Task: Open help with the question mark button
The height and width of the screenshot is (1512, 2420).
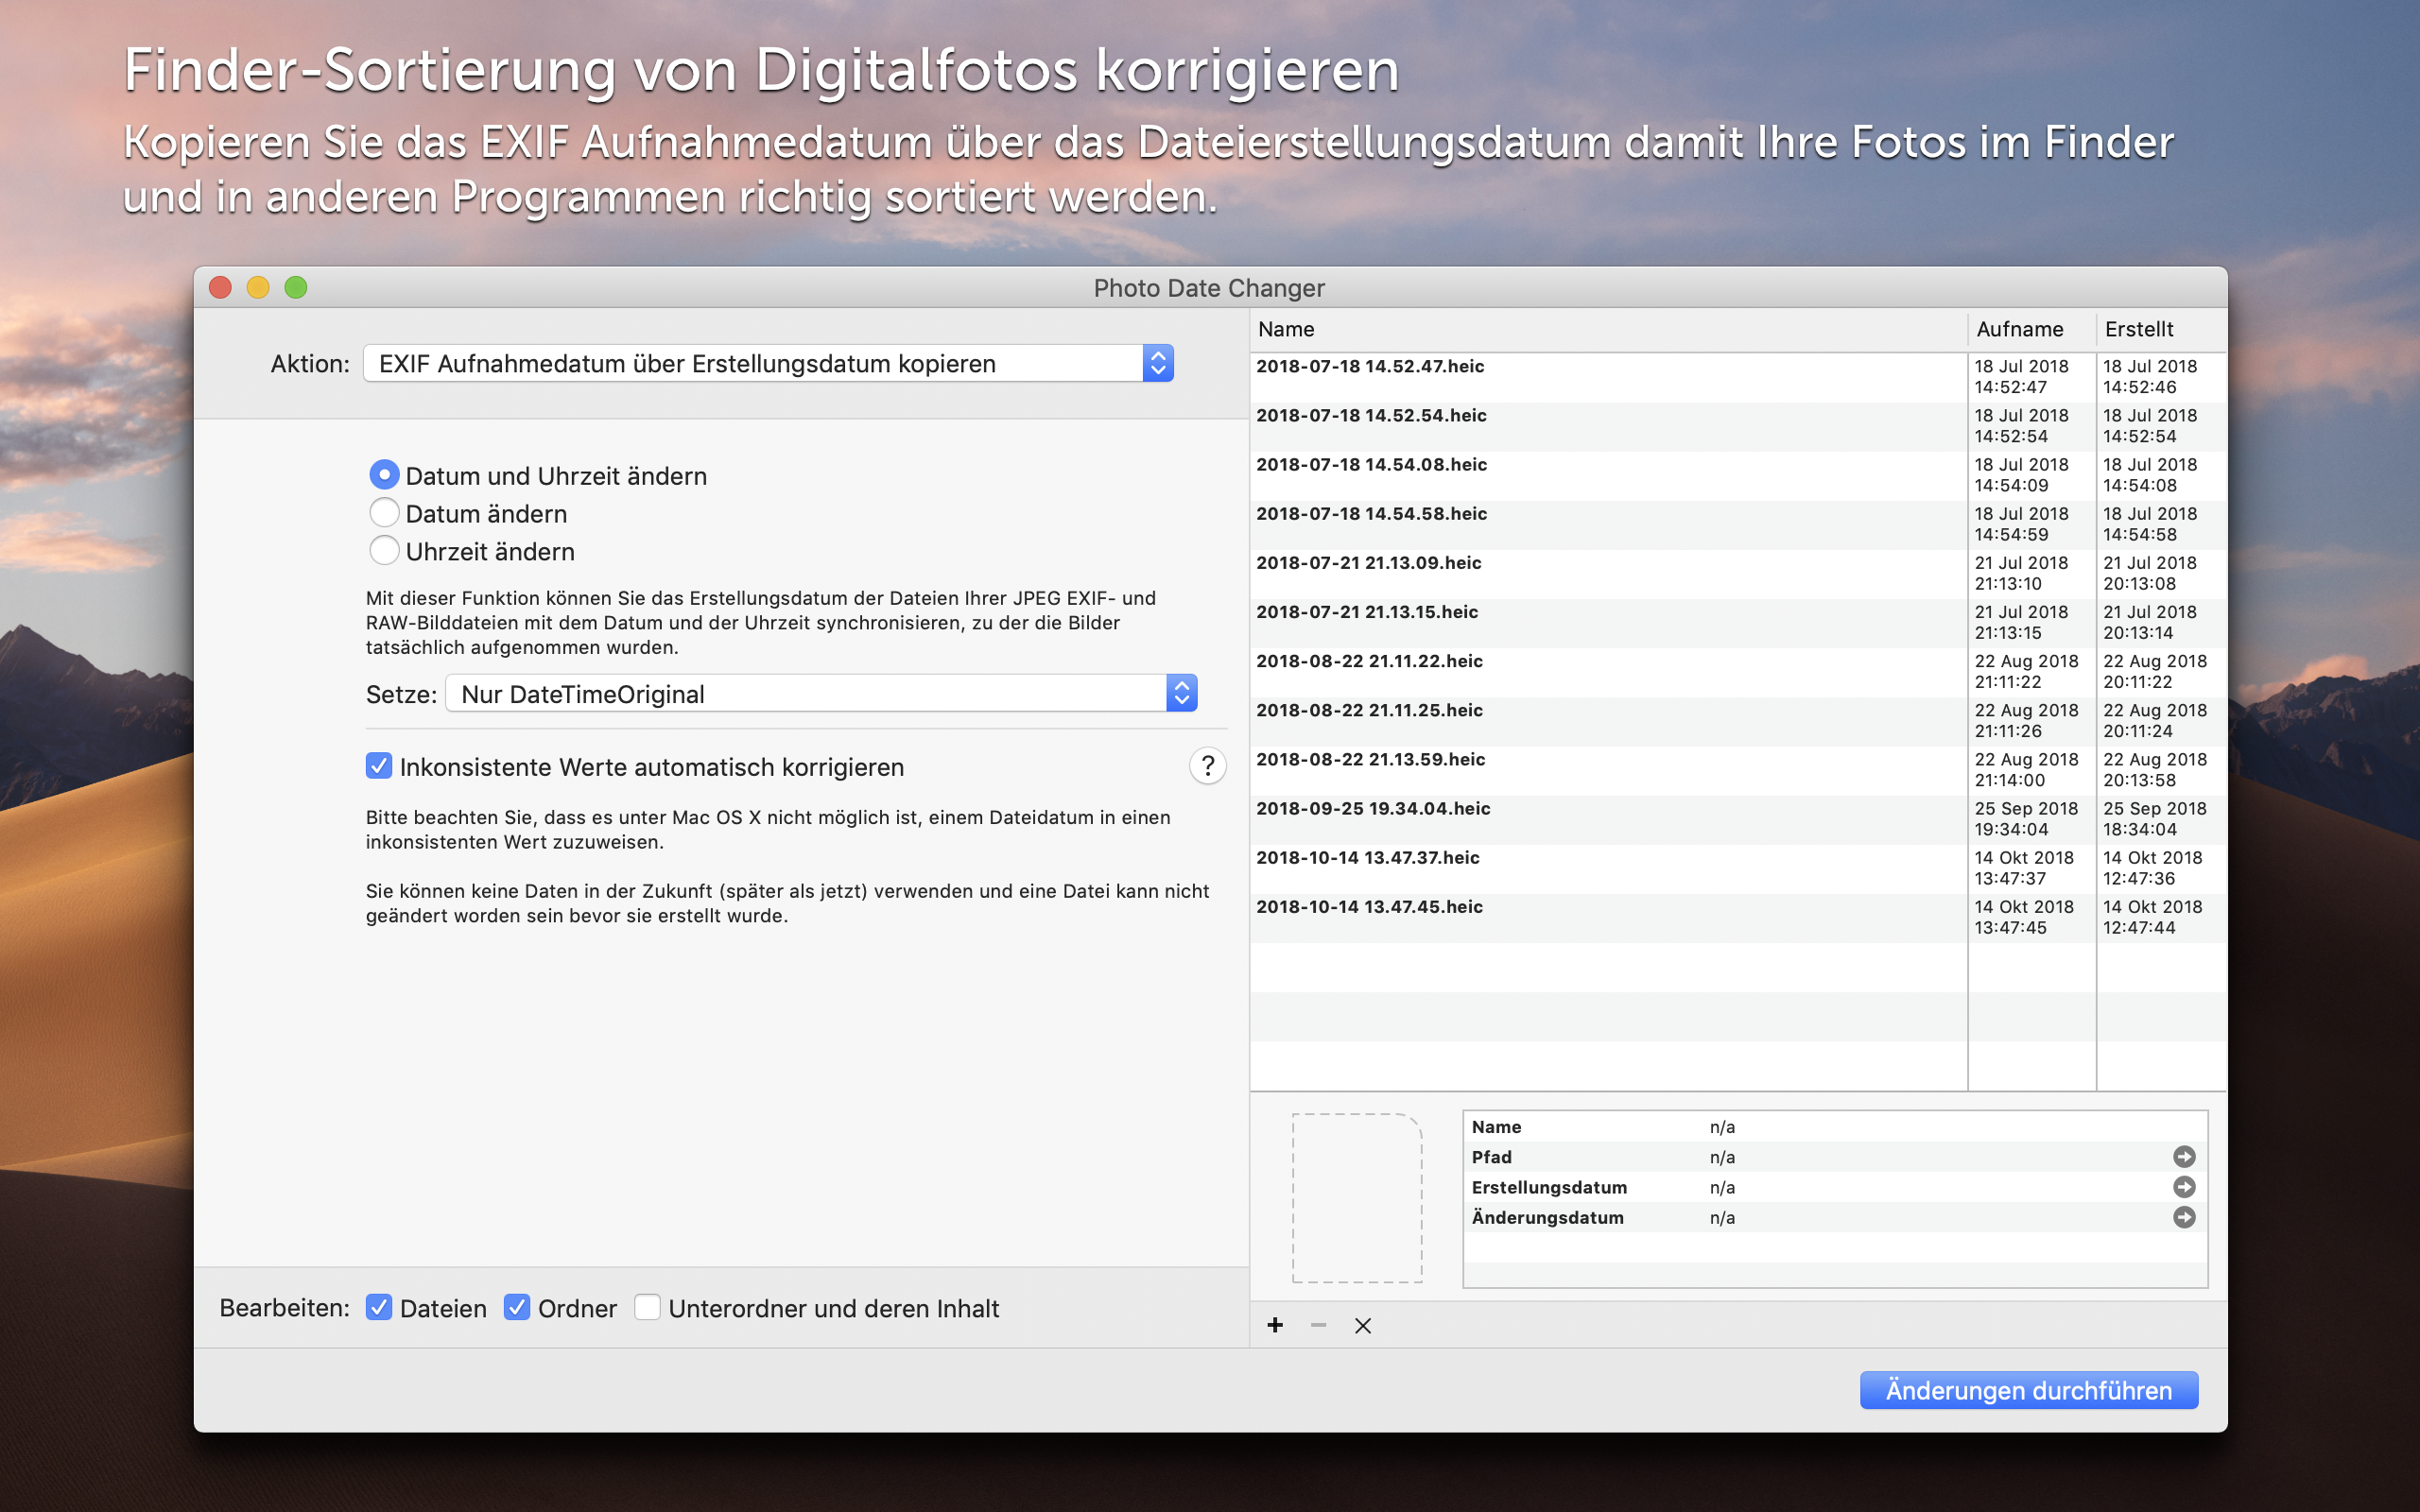Action: 1207,766
